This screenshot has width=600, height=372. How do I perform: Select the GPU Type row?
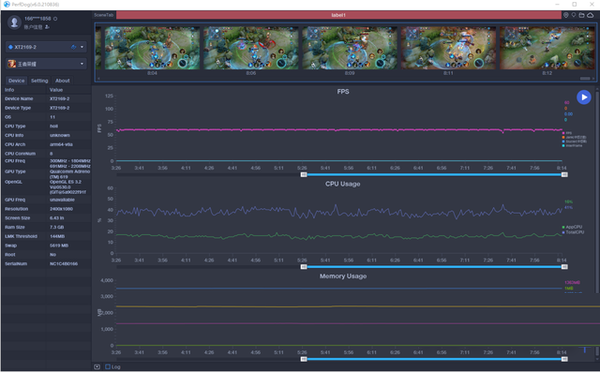pyautogui.click(x=46, y=174)
